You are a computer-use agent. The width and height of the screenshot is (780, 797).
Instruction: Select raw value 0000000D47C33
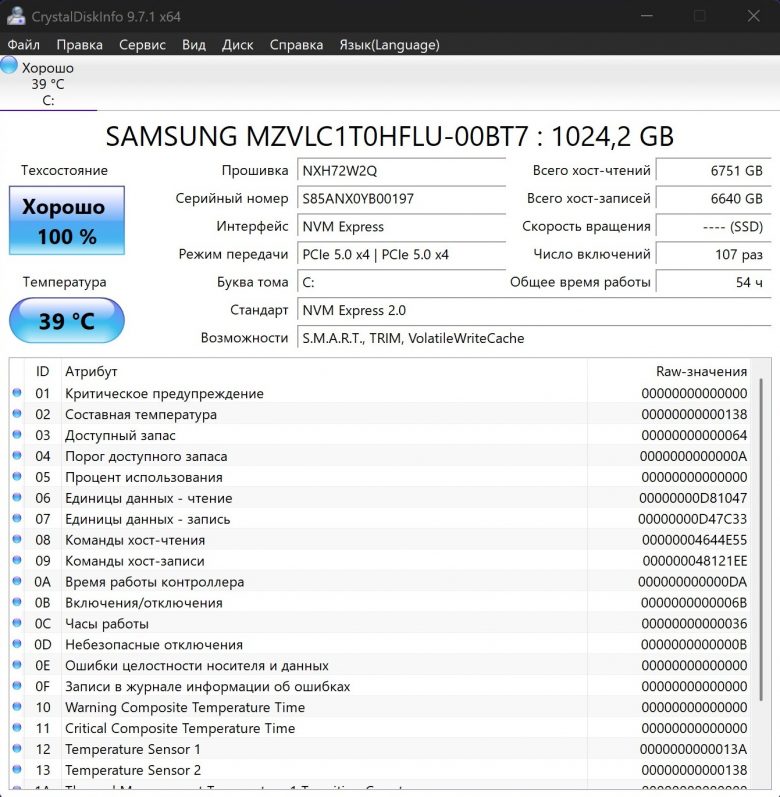(693, 519)
